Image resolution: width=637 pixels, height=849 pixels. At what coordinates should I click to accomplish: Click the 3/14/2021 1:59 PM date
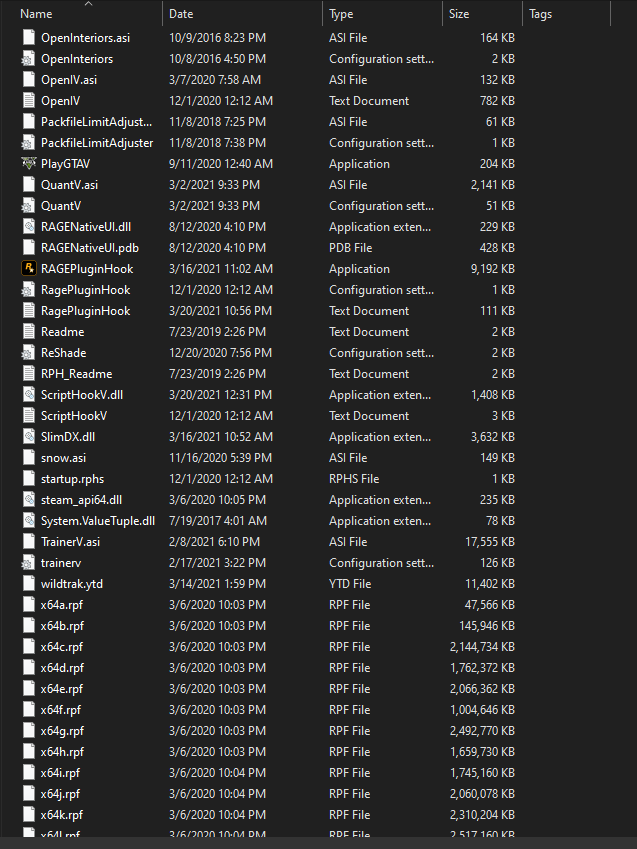217,584
